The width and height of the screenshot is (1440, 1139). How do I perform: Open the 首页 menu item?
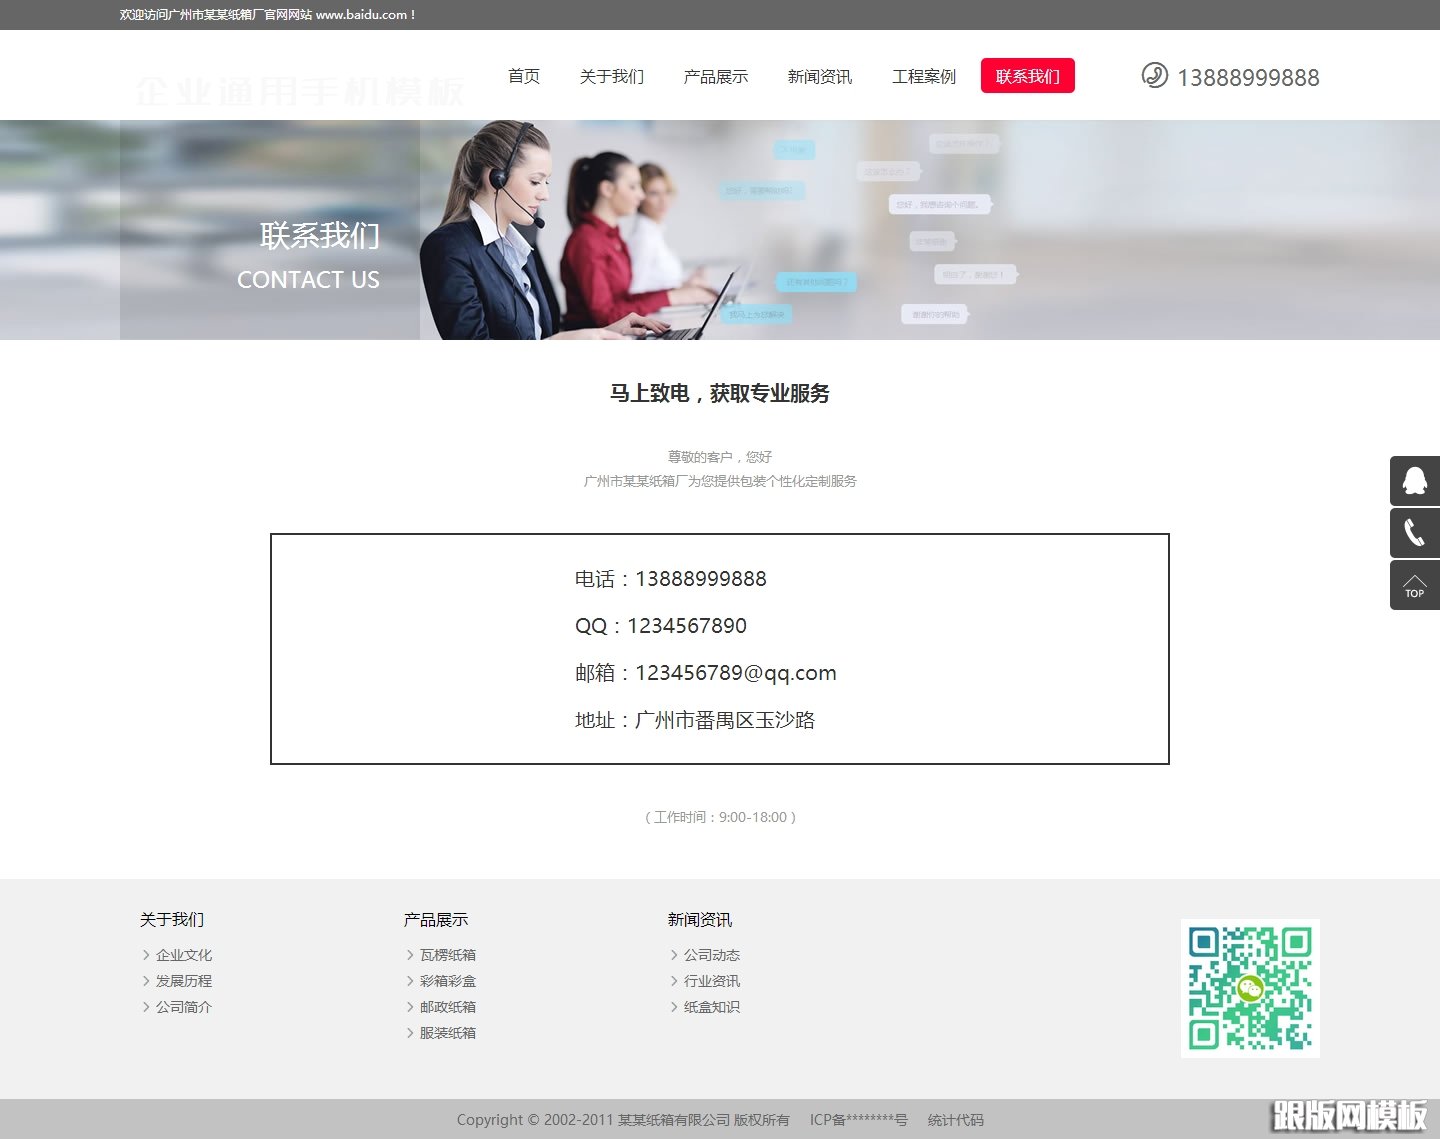523,75
